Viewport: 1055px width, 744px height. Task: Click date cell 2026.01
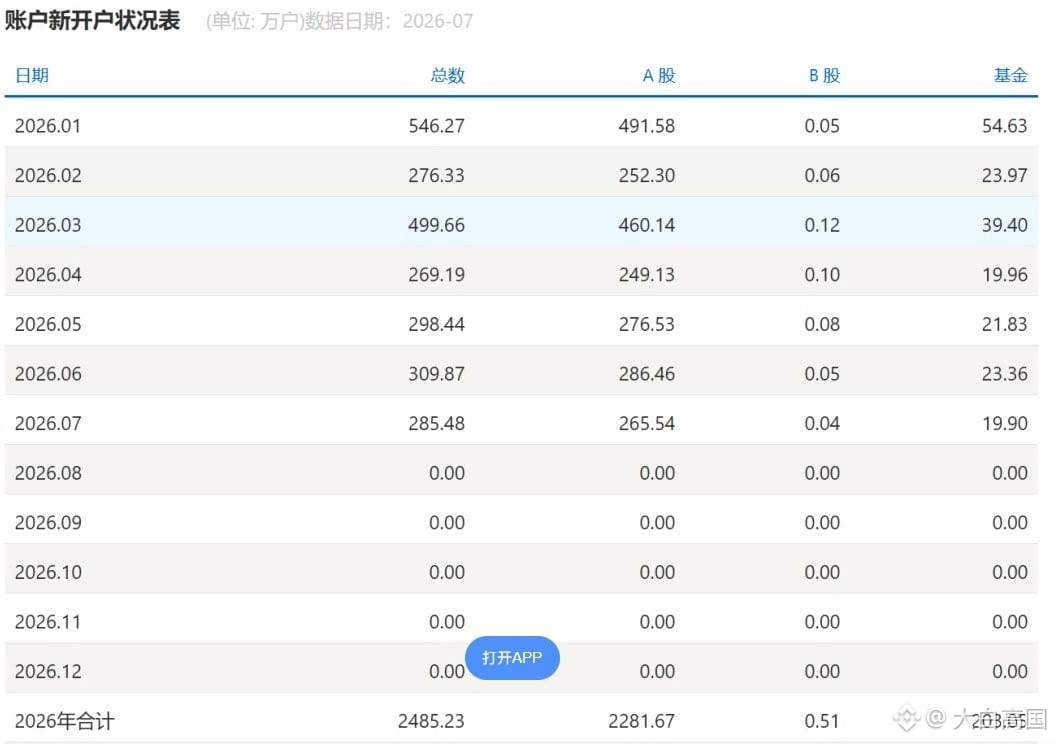coord(48,126)
